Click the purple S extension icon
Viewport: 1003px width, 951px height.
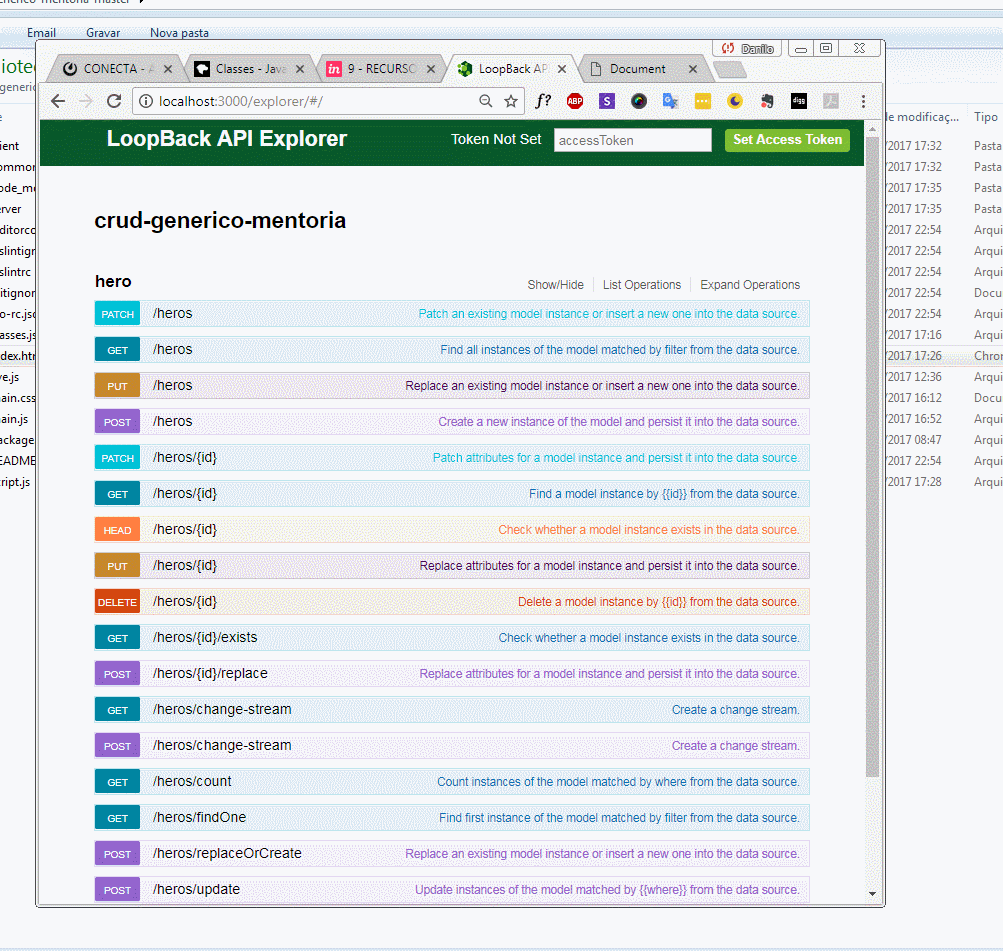(x=606, y=101)
